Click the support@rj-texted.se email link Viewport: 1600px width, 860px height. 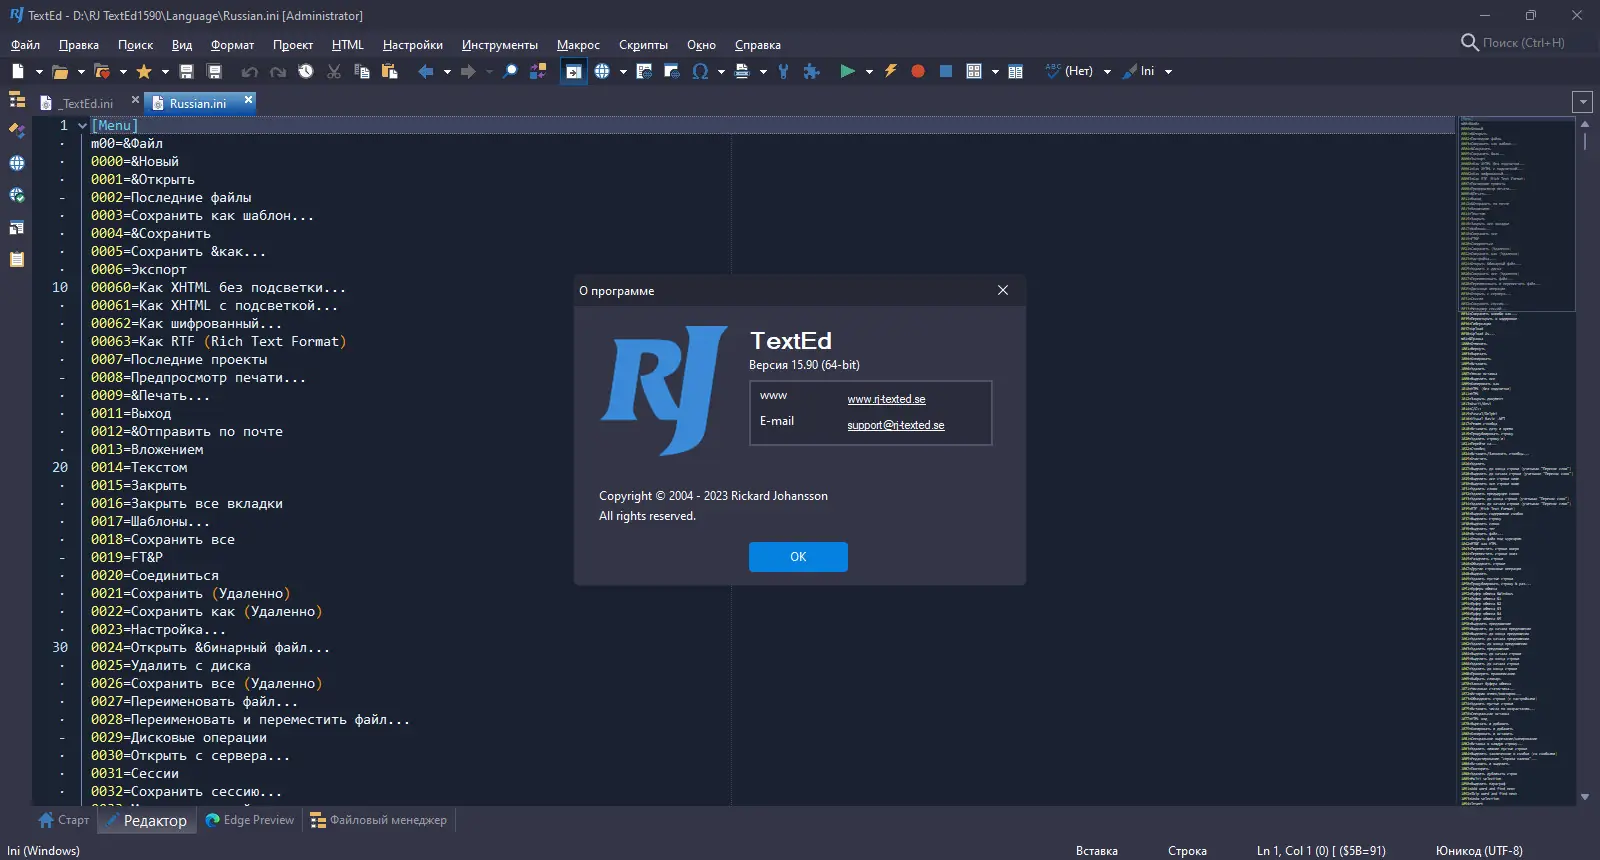pos(896,425)
